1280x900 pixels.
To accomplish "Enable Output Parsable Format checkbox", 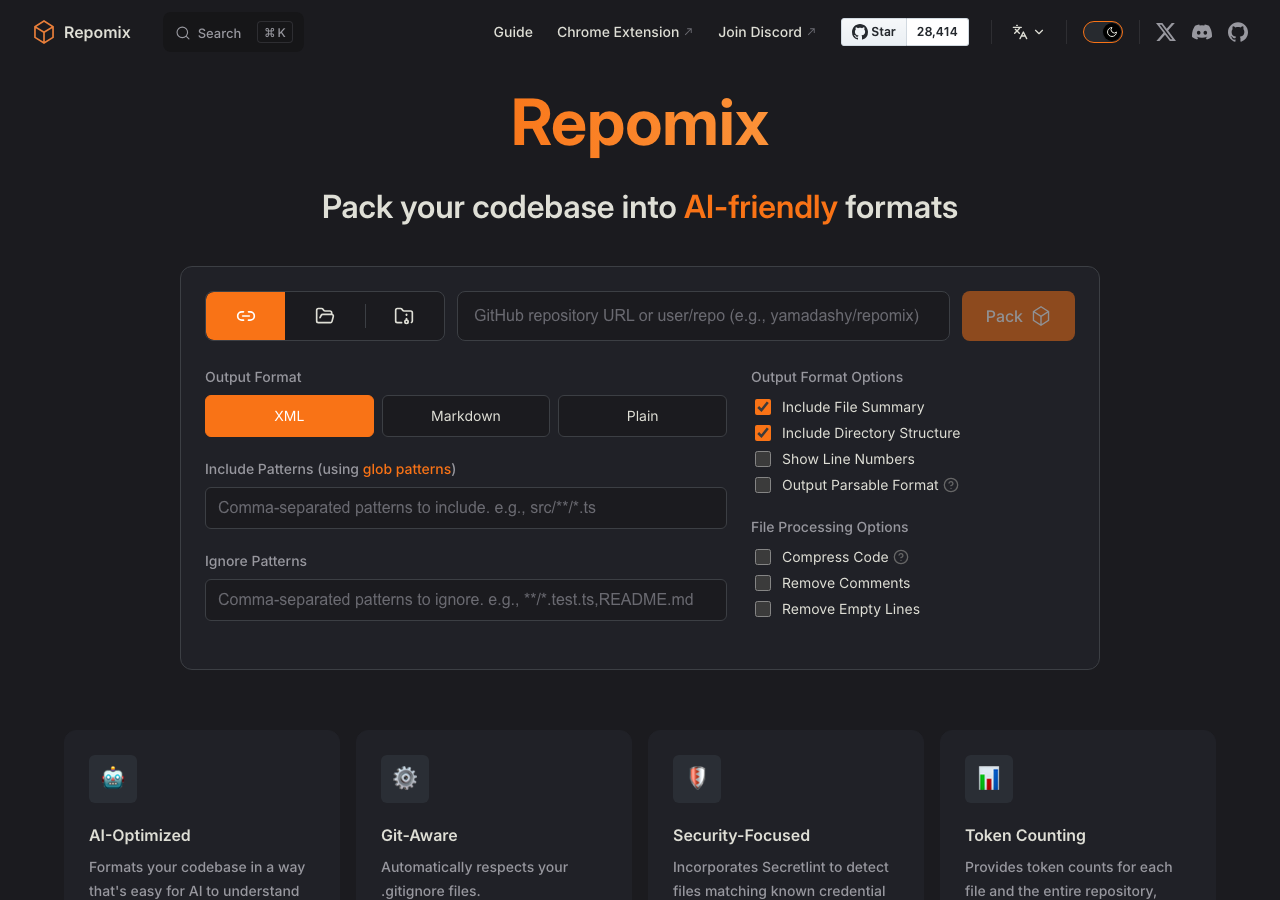I will (x=763, y=485).
